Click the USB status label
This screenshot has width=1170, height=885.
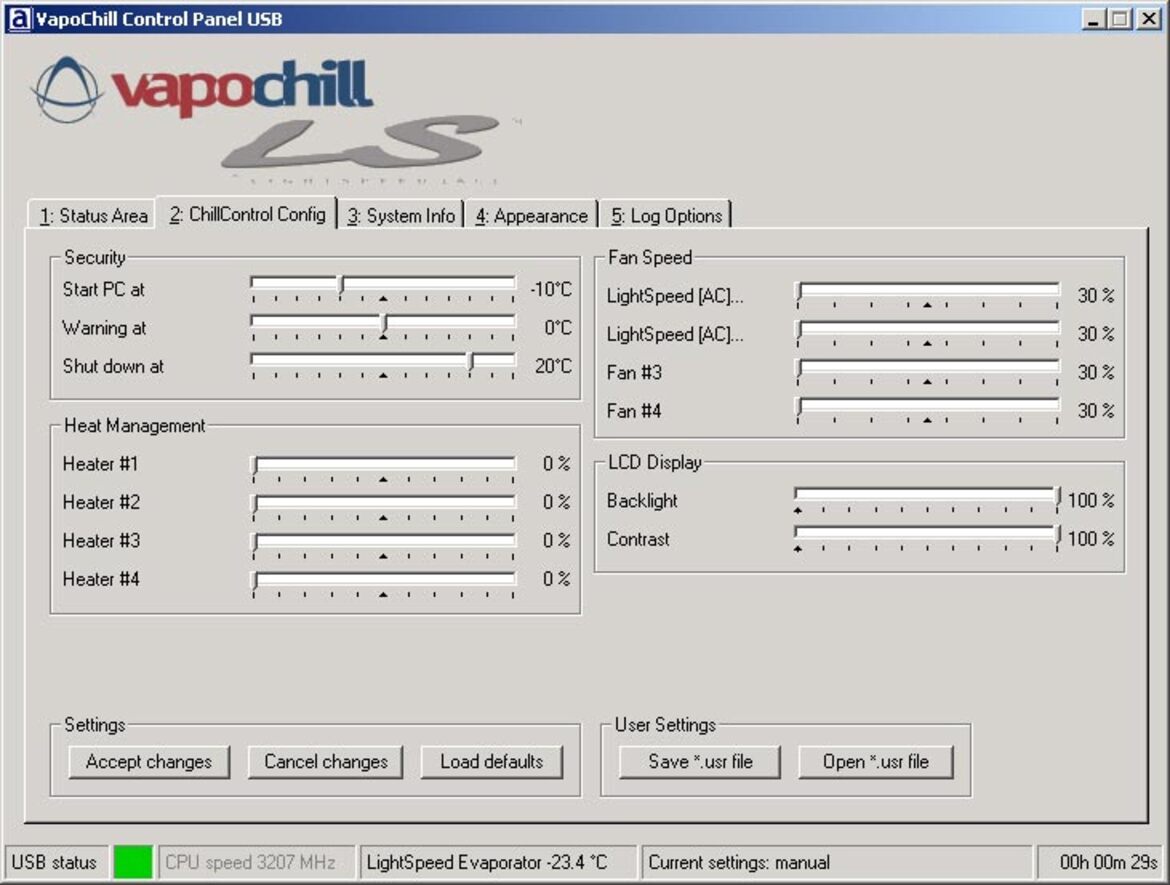tap(54, 862)
